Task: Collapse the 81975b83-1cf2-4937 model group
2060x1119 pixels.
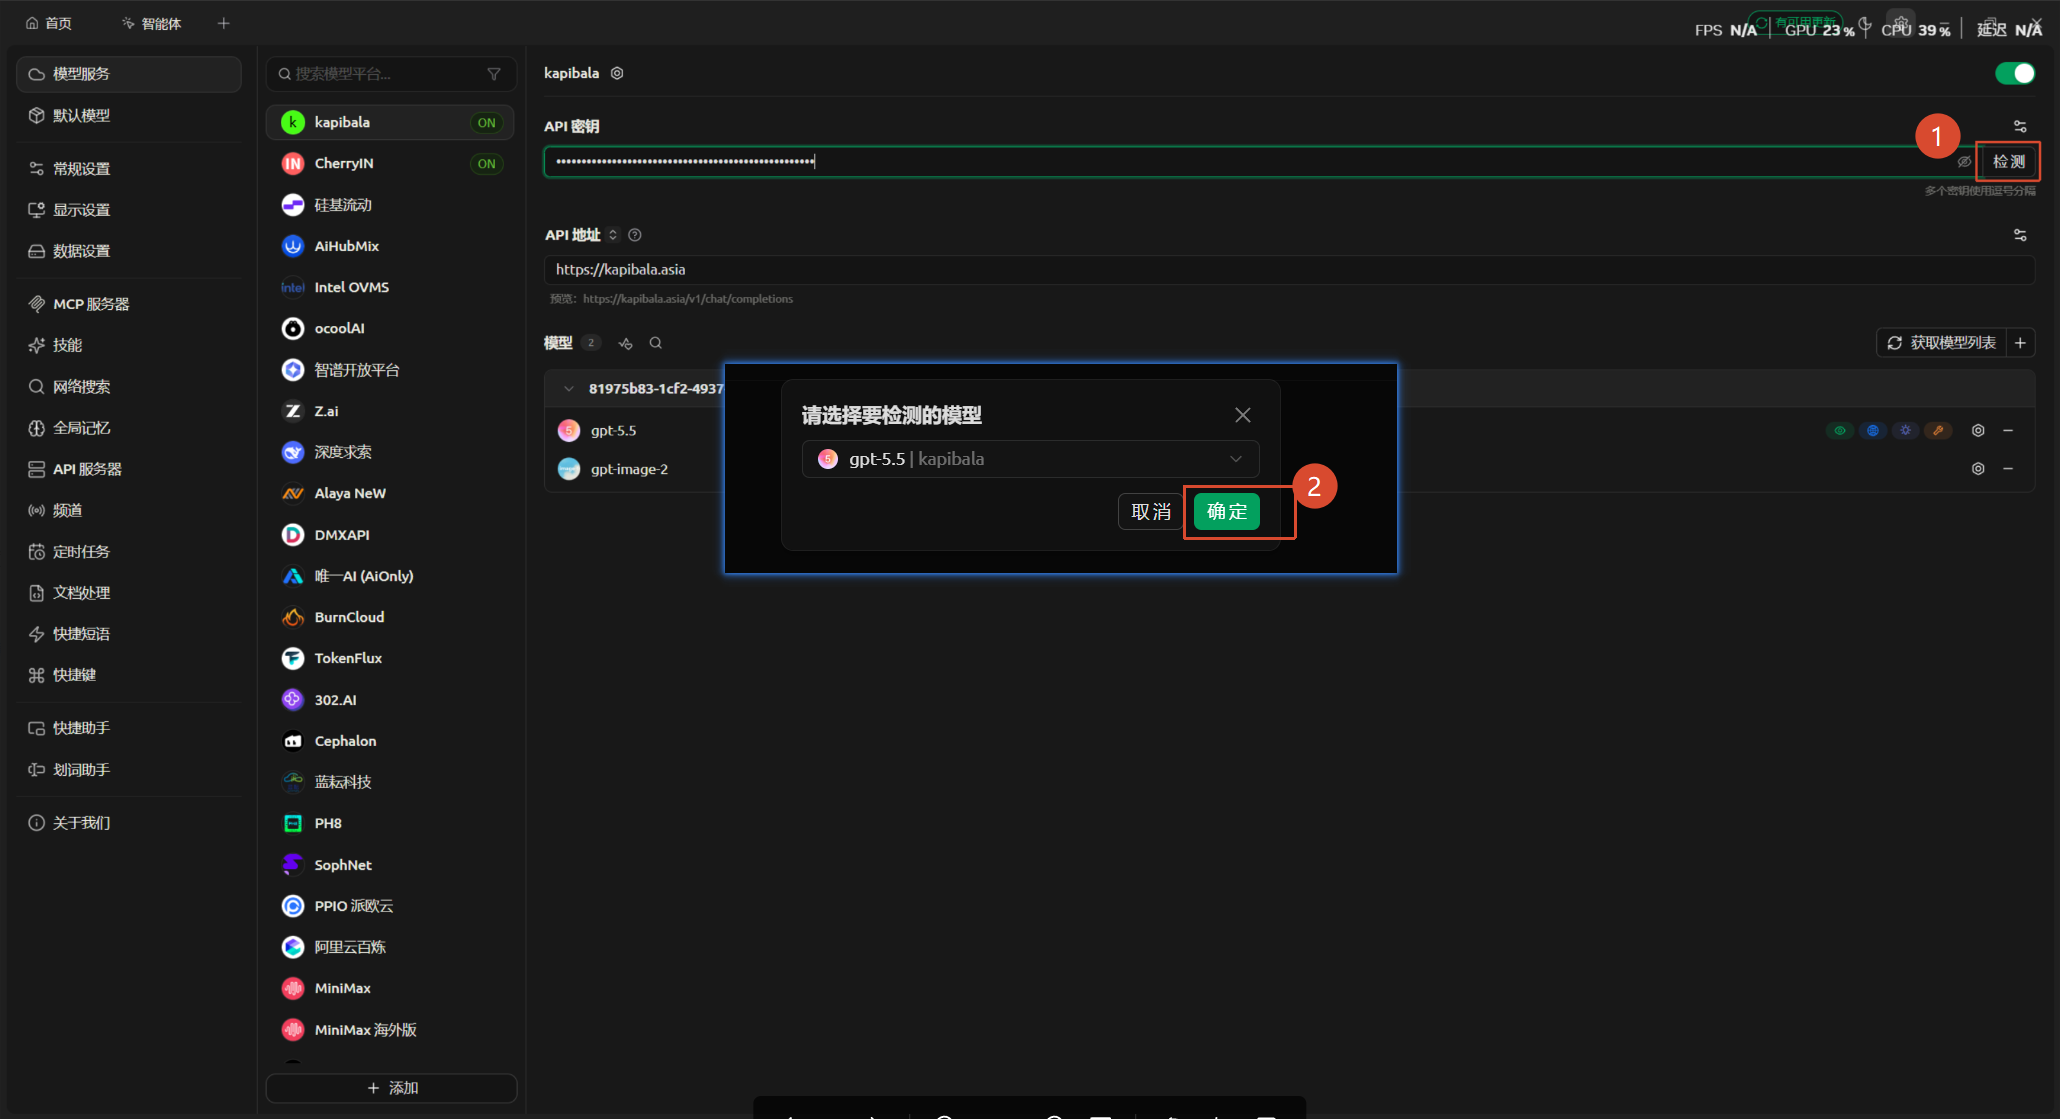Action: tap(569, 389)
